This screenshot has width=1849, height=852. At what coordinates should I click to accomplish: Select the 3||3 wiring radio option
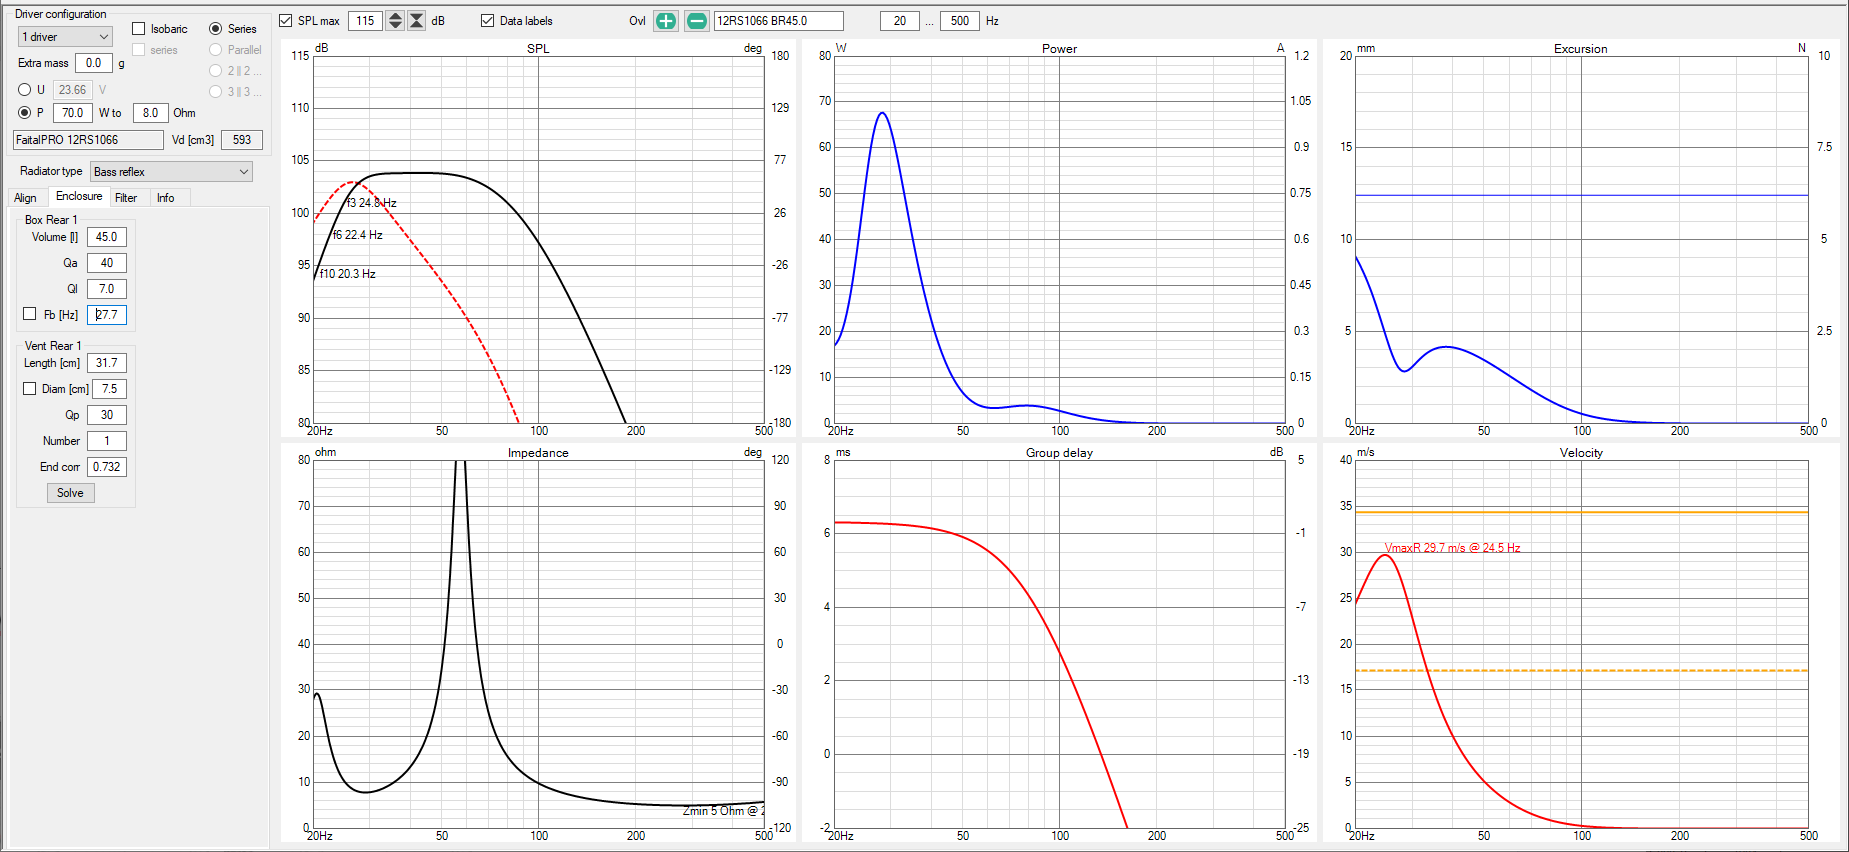coord(215,92)
